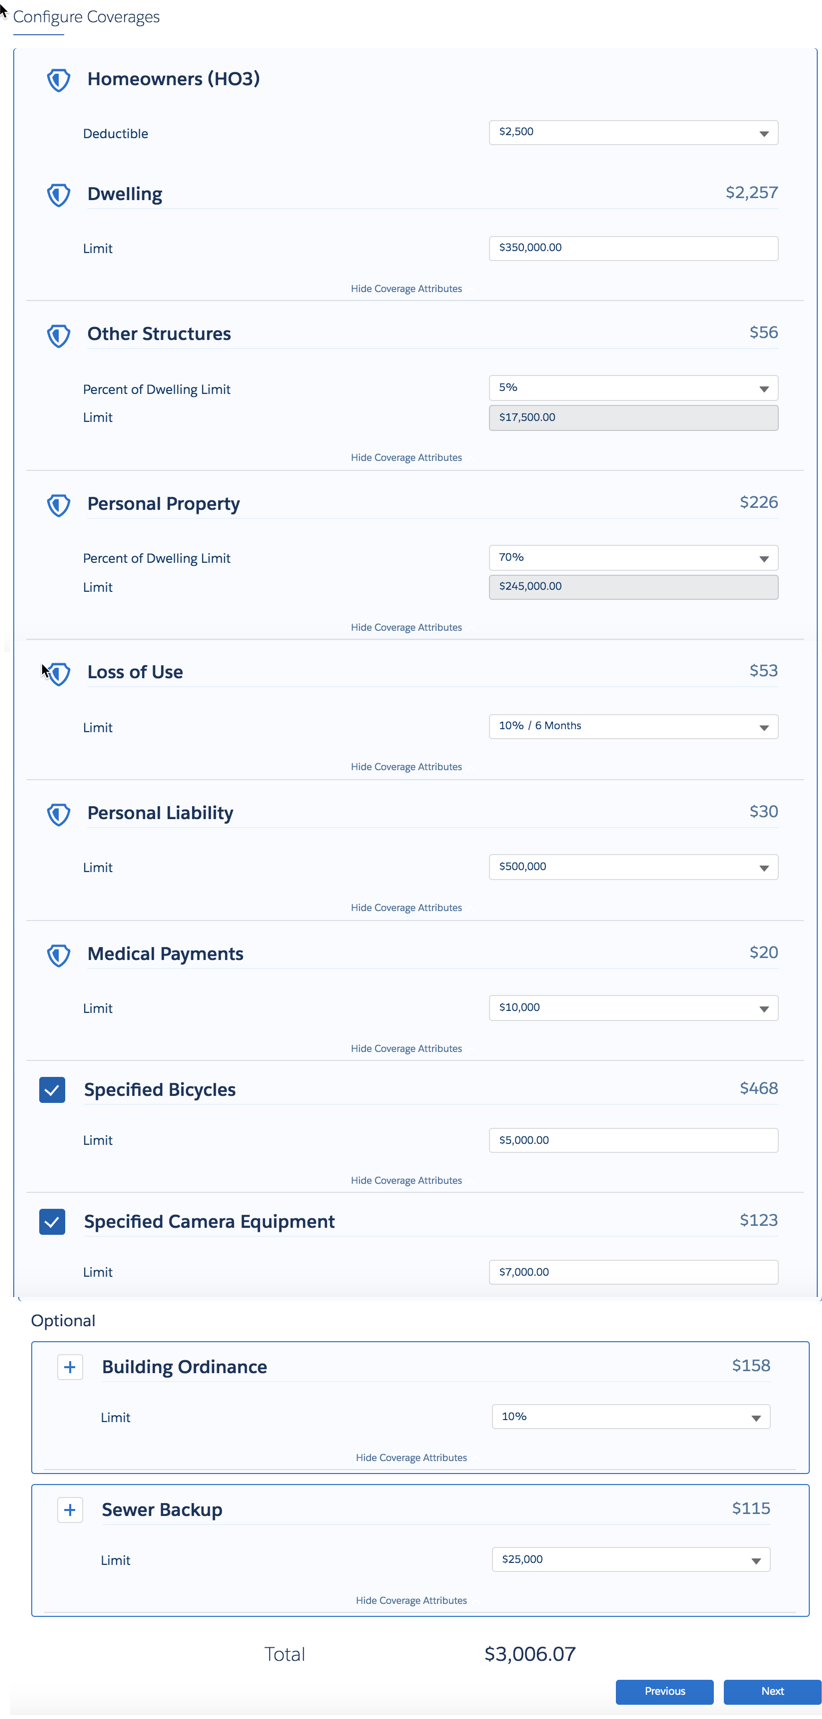
Task: Click the Loss of Use shield icon
Action: click(59, 673)
